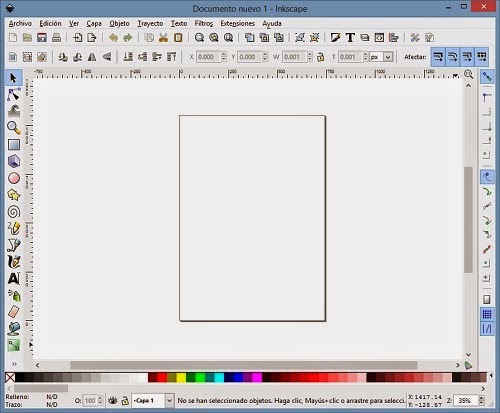Toggle snap to grid button
Viewport: 500px width, 413px height.
[487, 314]
